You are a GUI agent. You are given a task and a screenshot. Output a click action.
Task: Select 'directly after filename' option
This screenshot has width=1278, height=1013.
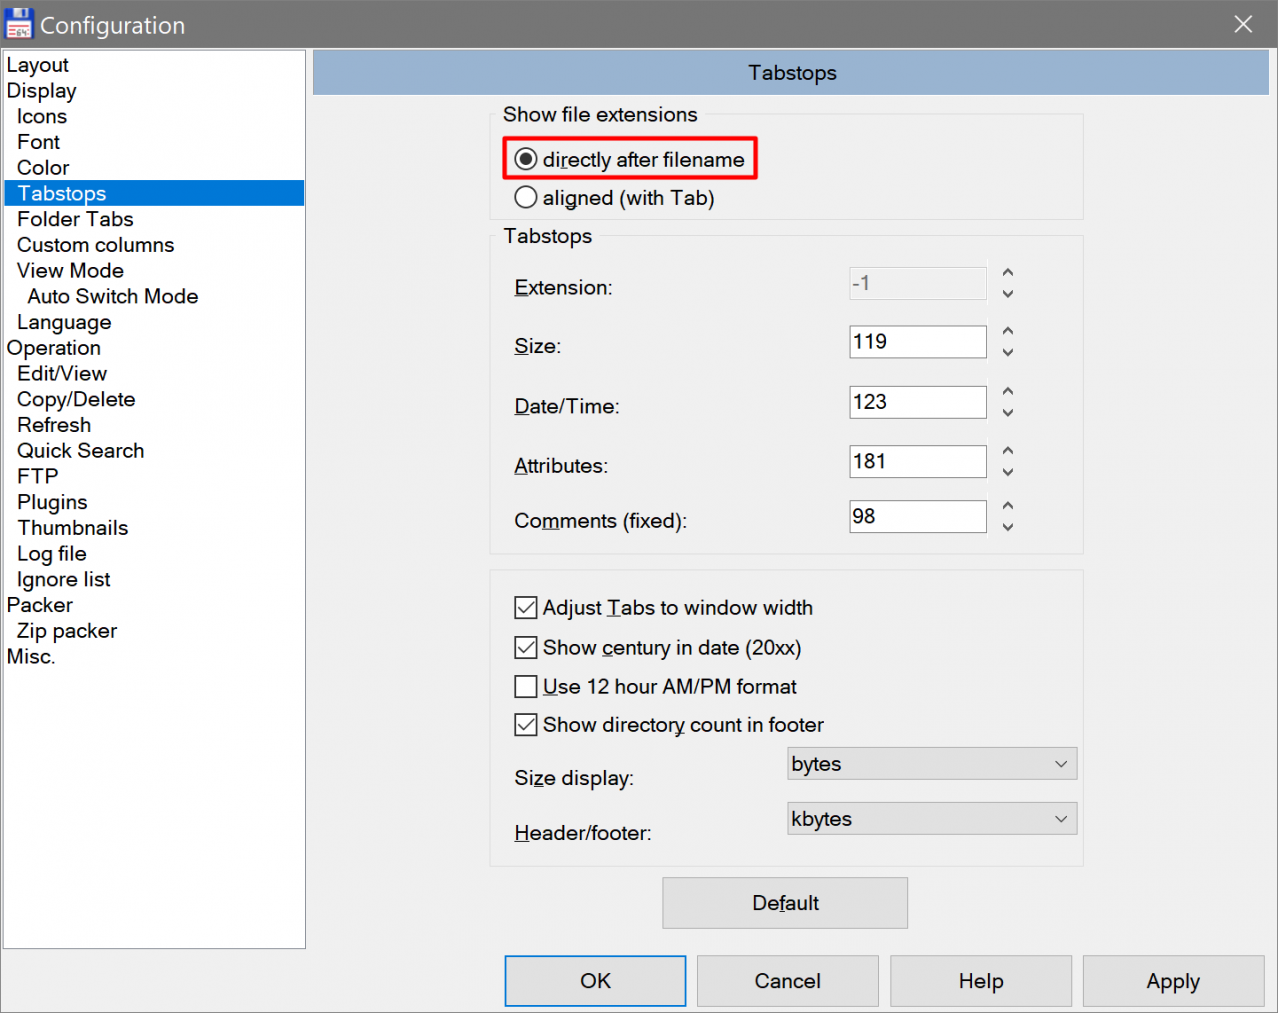click(x=526, y=160)
